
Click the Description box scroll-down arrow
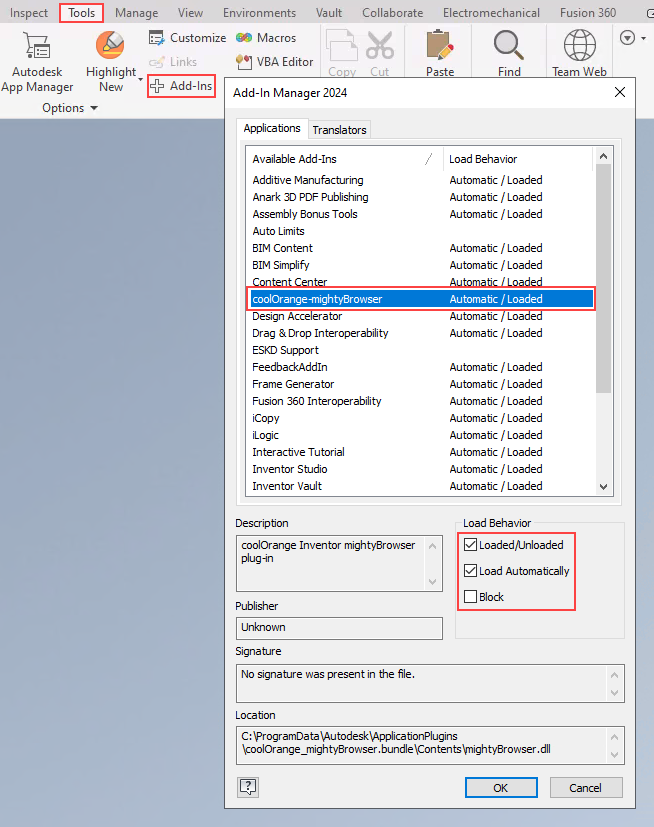pos(432,582)
